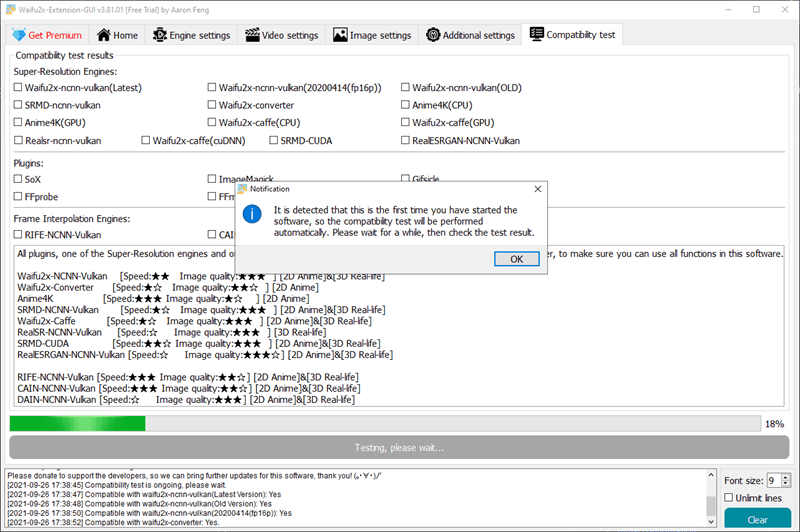Click the Video settings clapperboard icon
Viewport: 800px width, 532px height.
click(x=252, y=35)
